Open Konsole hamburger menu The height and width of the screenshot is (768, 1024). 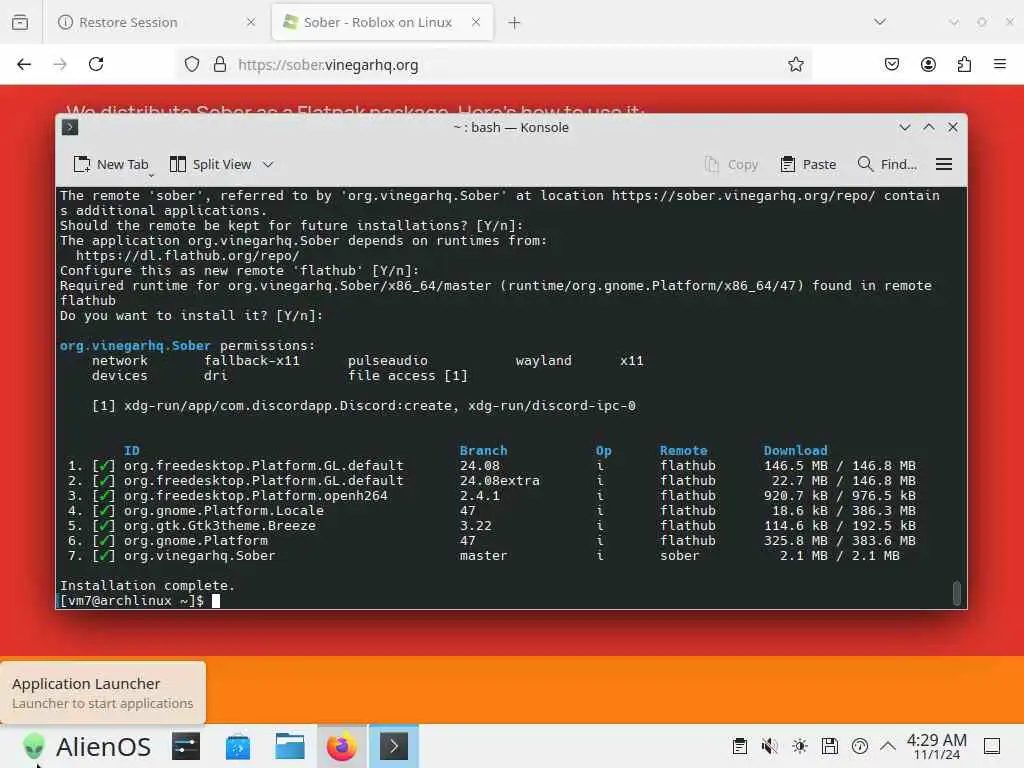point(944,165)
